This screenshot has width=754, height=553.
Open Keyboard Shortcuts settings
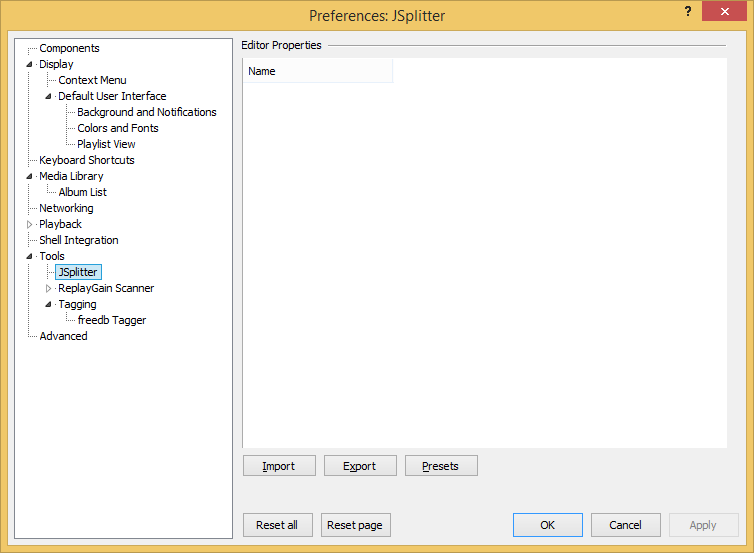(x=87, y=160)
